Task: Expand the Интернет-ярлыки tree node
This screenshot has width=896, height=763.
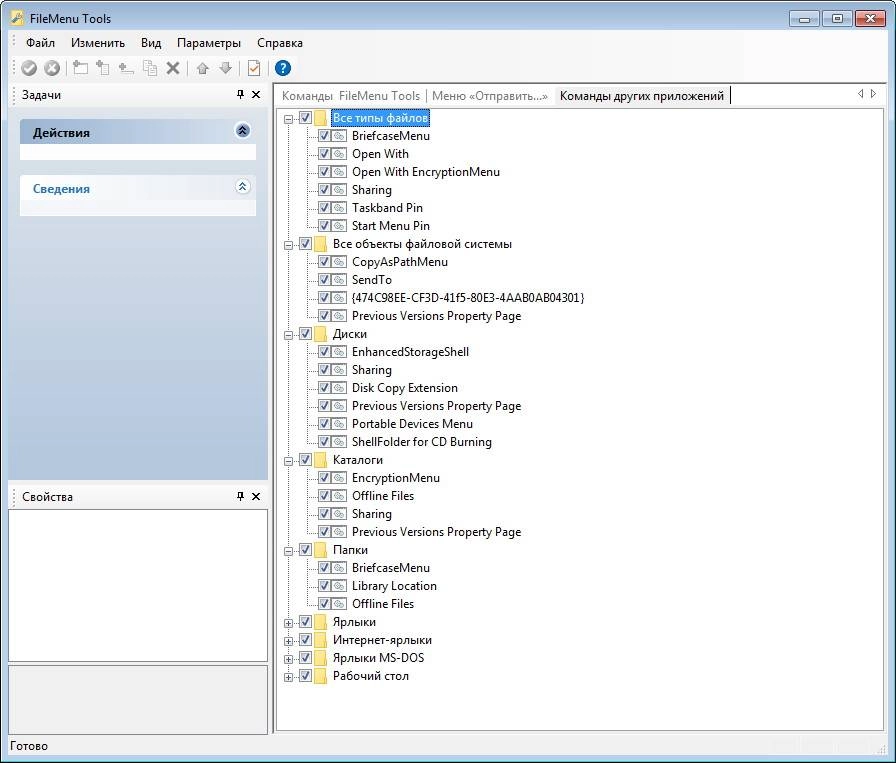Action: [x=289, y=641]
